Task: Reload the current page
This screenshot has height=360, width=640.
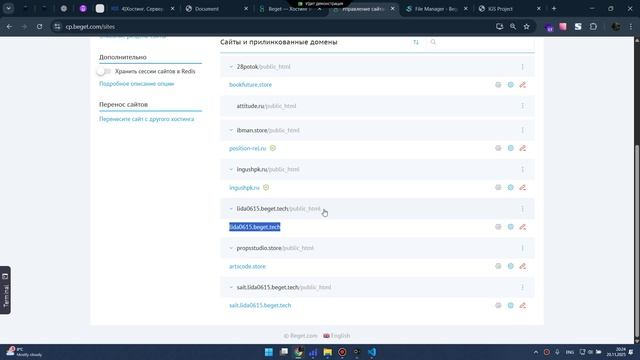Action: [39, 27]
